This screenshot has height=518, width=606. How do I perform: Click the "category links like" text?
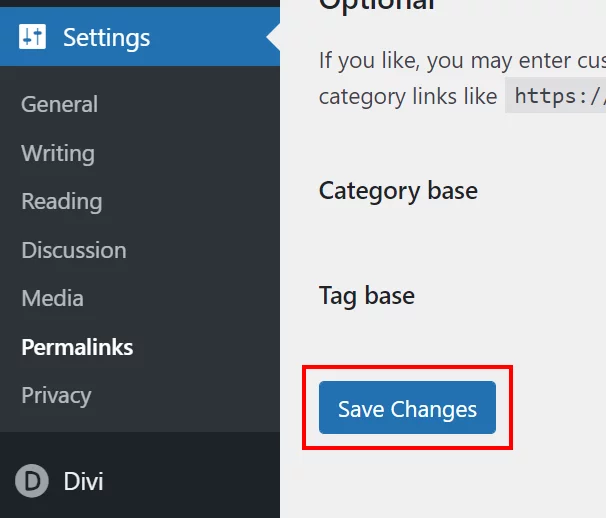(x=408, y=97)
